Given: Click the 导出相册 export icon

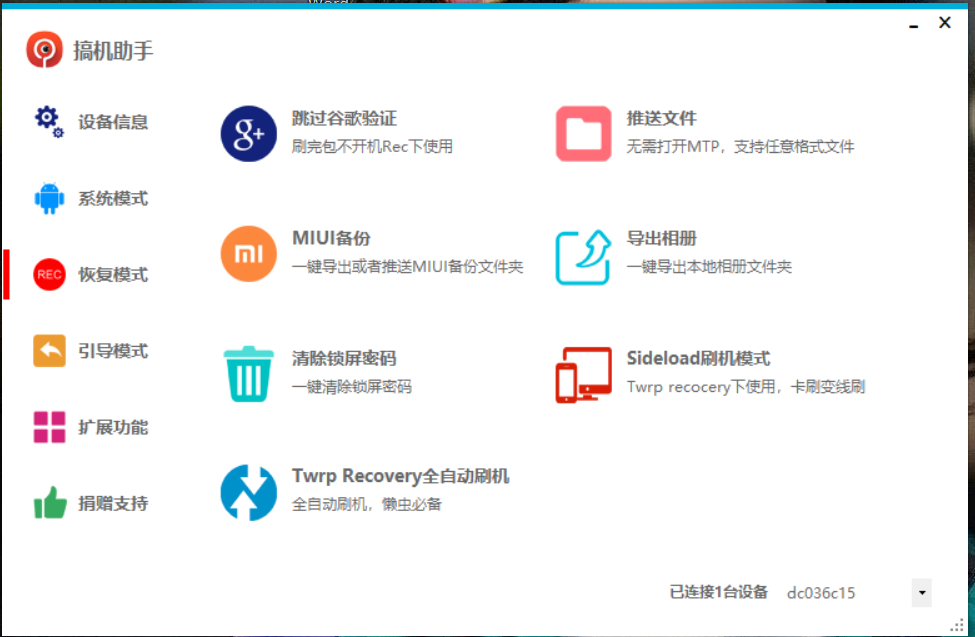Looking at the screenshot, I should [x=585, y=253].
